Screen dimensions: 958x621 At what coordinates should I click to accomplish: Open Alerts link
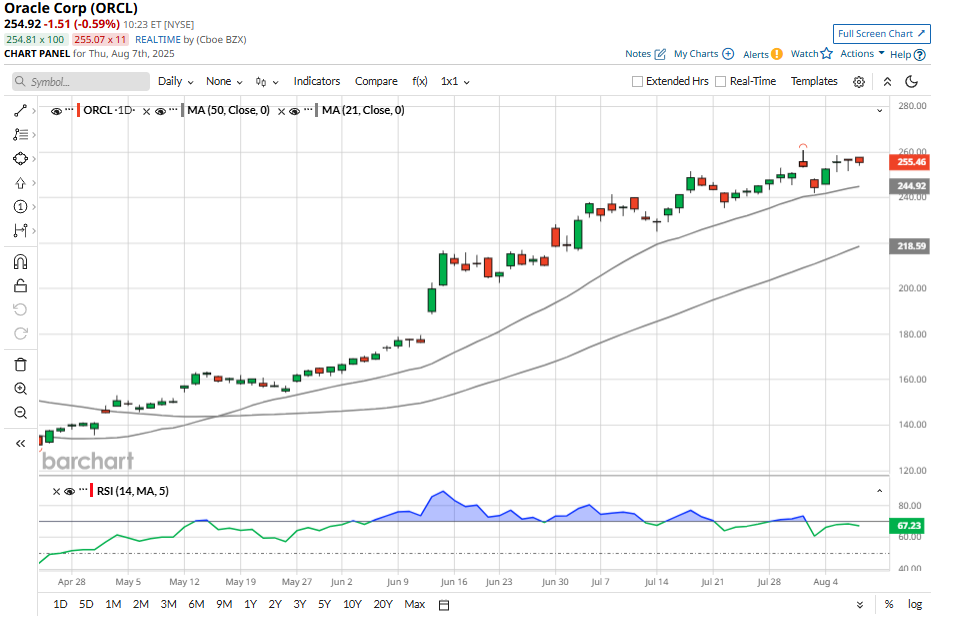(762, 54)
